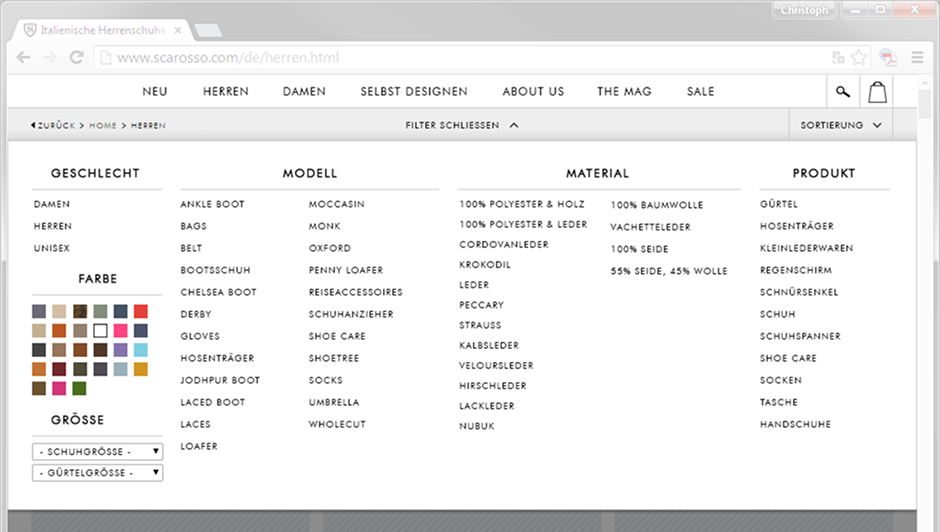This screenshot has width=940, height=532.
Task: Click the PDF extension icon
Action: 888,58
